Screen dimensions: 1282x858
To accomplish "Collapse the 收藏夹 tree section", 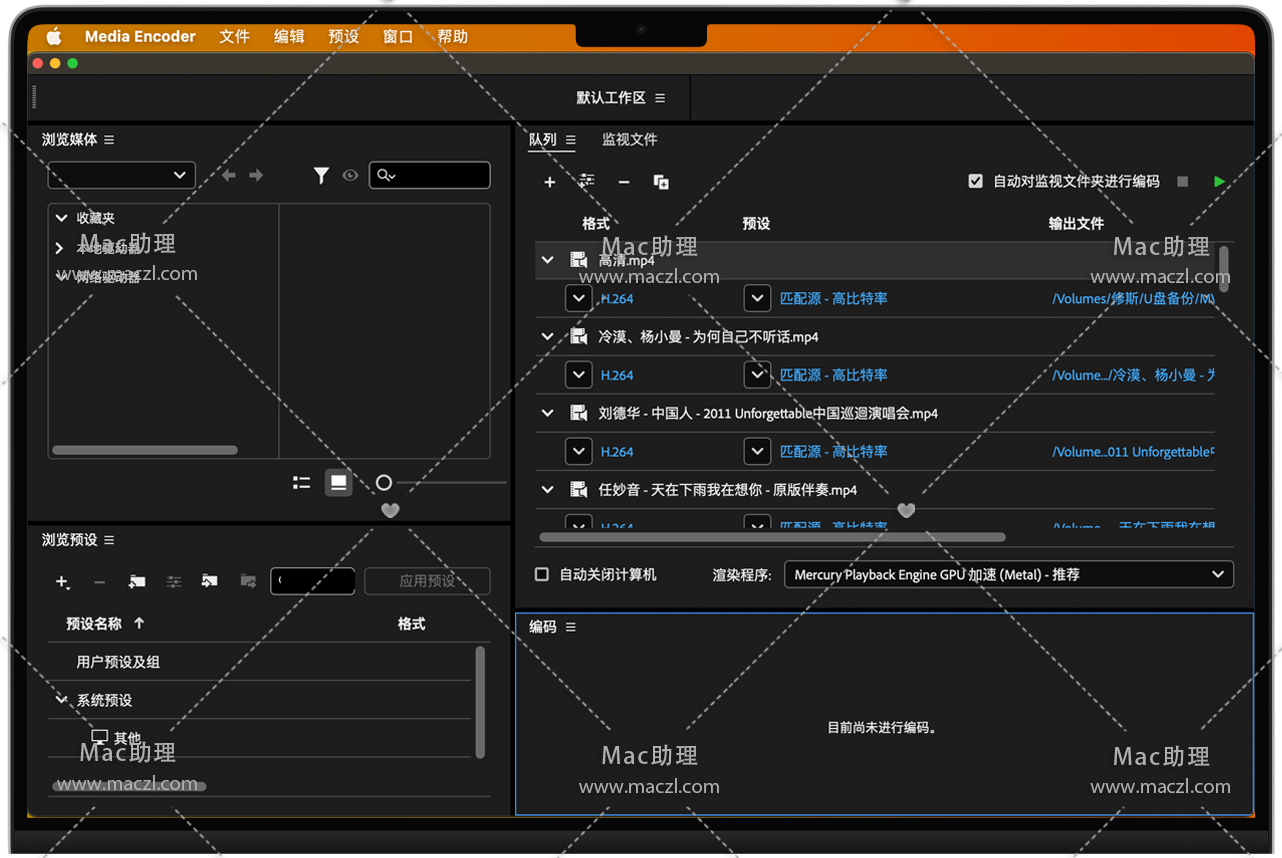I will tap(62, 218).
